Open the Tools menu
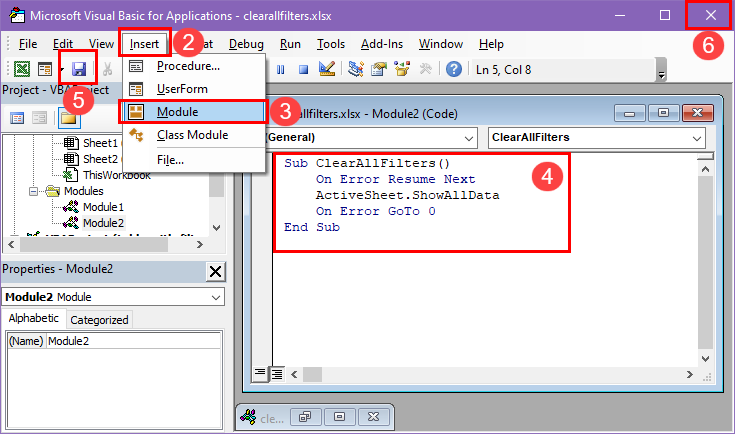735x434 pixels. (x=330, y=44)
